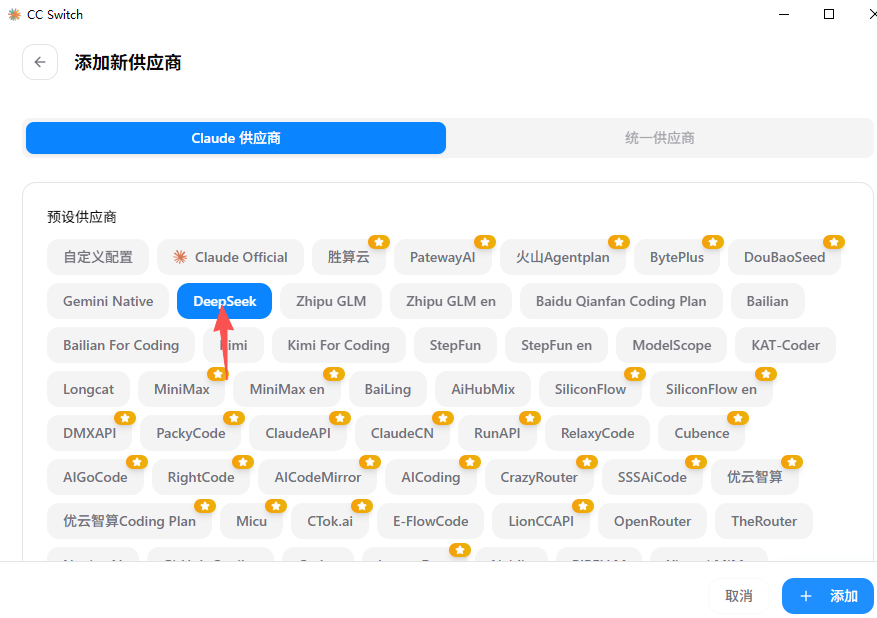Choose 胜算云 provider preset

click(348, 257)
